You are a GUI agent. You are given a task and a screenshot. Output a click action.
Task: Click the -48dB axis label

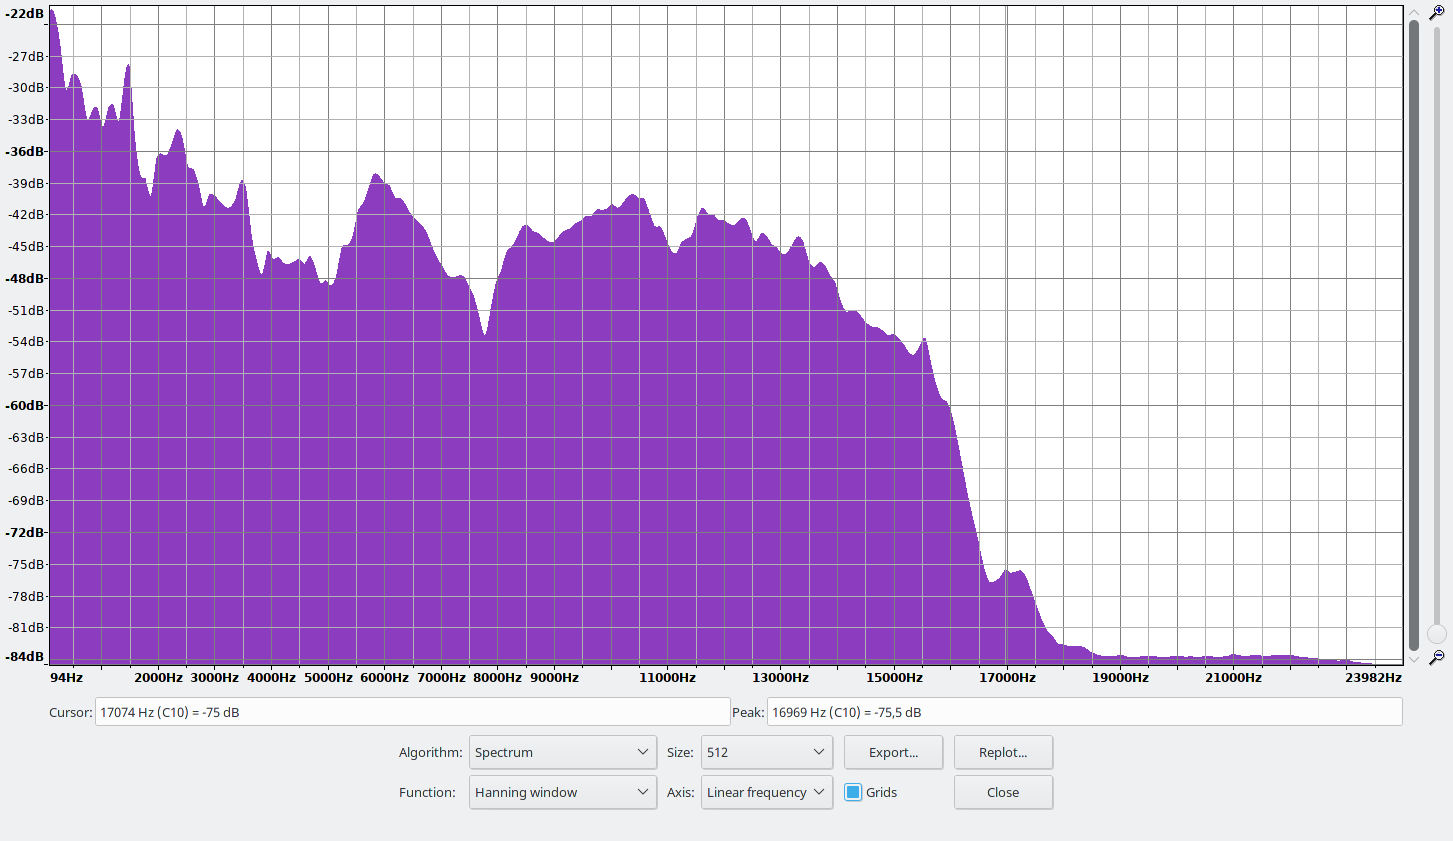click(x=25, y=278)
